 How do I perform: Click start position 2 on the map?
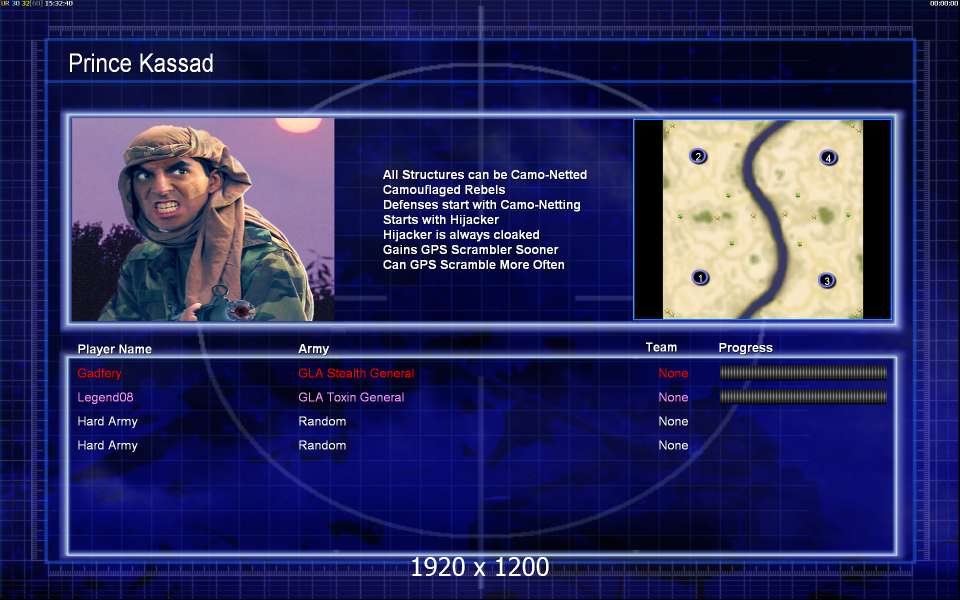[x=698, y=156]
